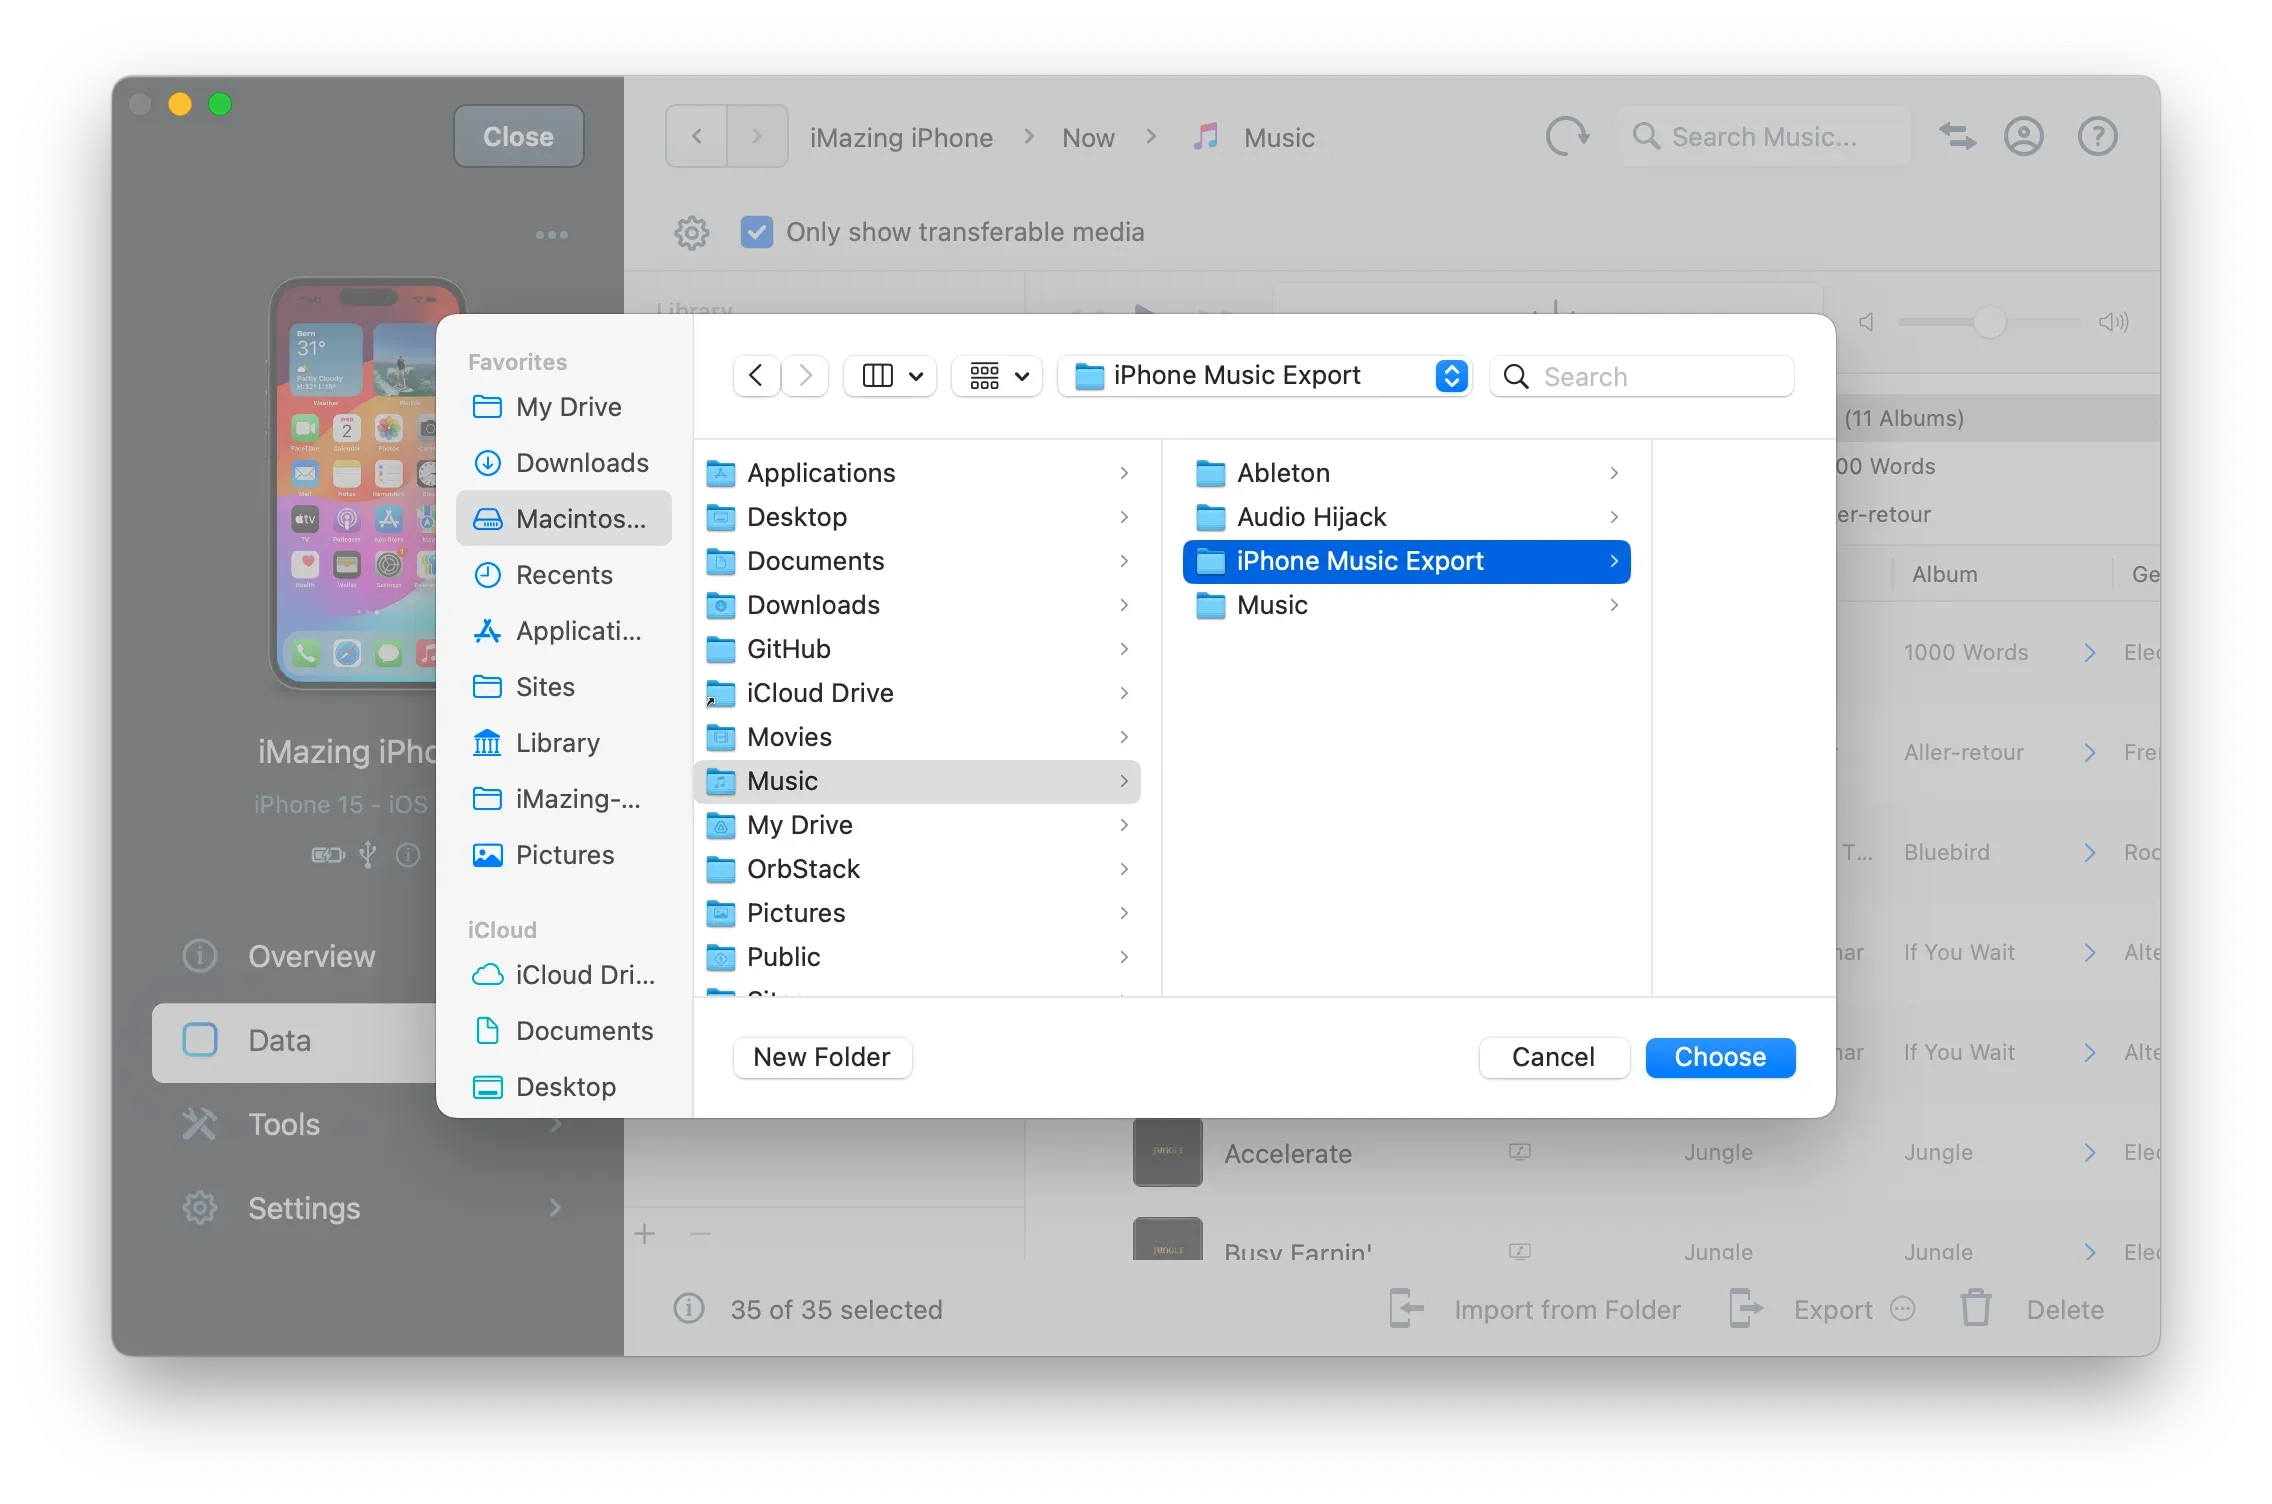Open the column view layout dropdown
2272x1504 pixels.
[889, 375]
